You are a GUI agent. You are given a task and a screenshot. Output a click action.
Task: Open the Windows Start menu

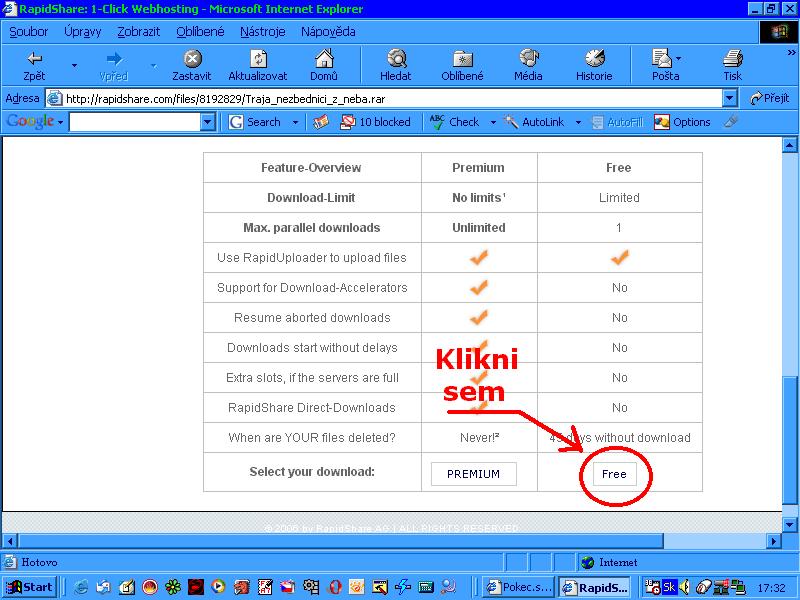(30, 587)
